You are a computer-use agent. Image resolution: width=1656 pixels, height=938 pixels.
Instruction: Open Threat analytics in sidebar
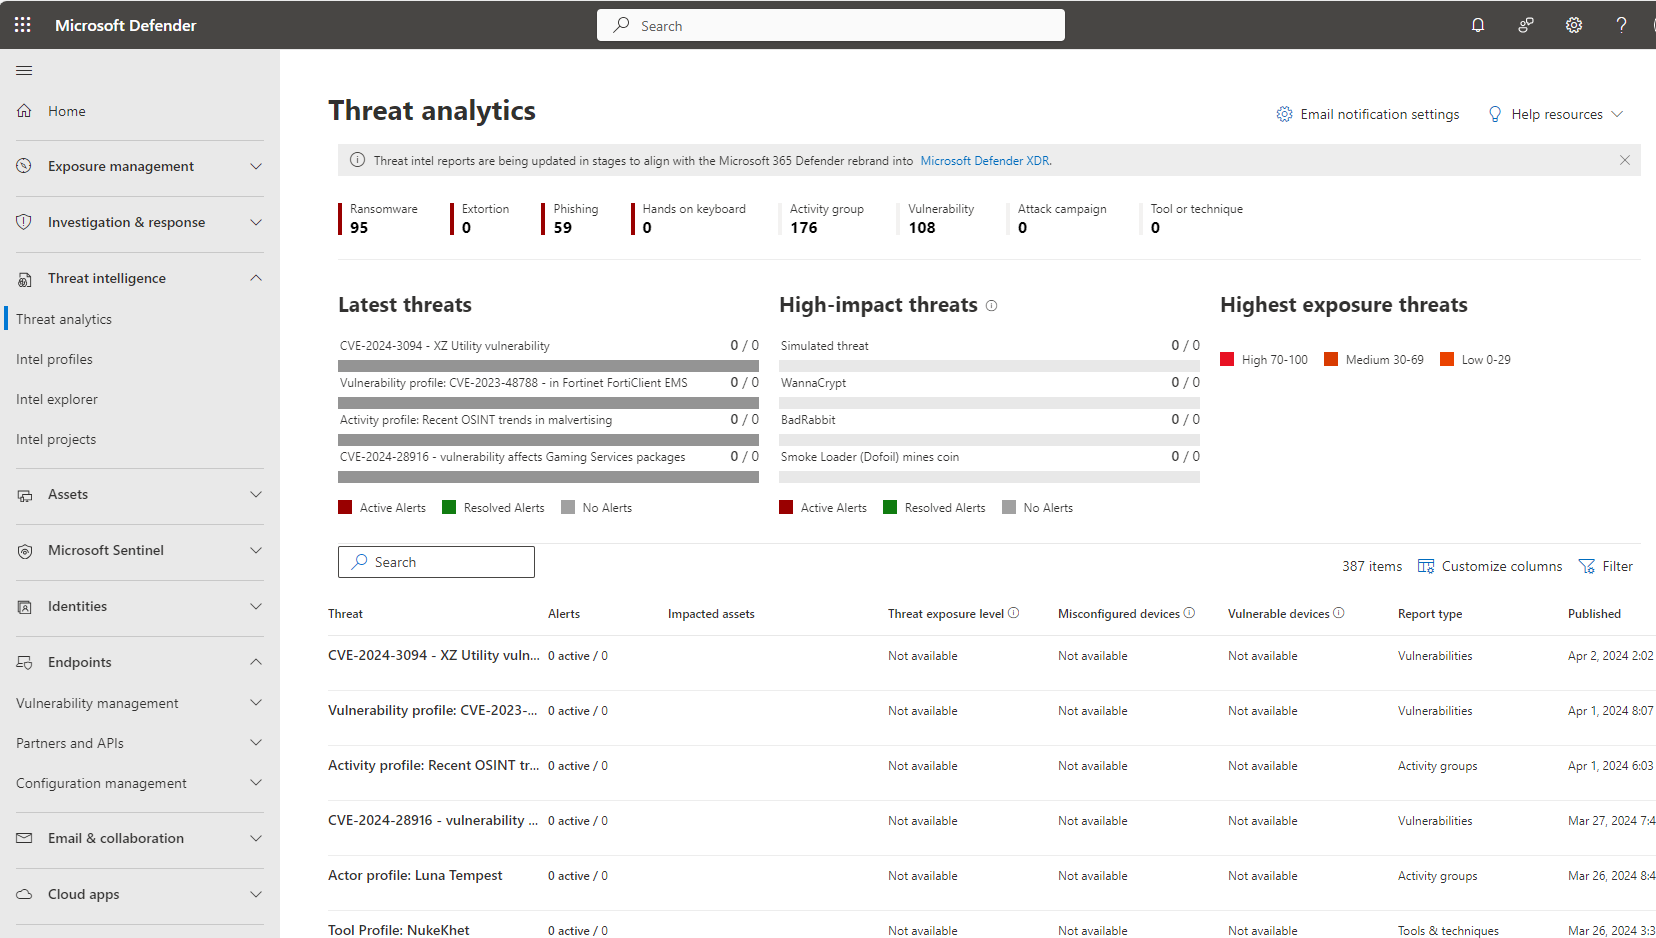point(64,319)
